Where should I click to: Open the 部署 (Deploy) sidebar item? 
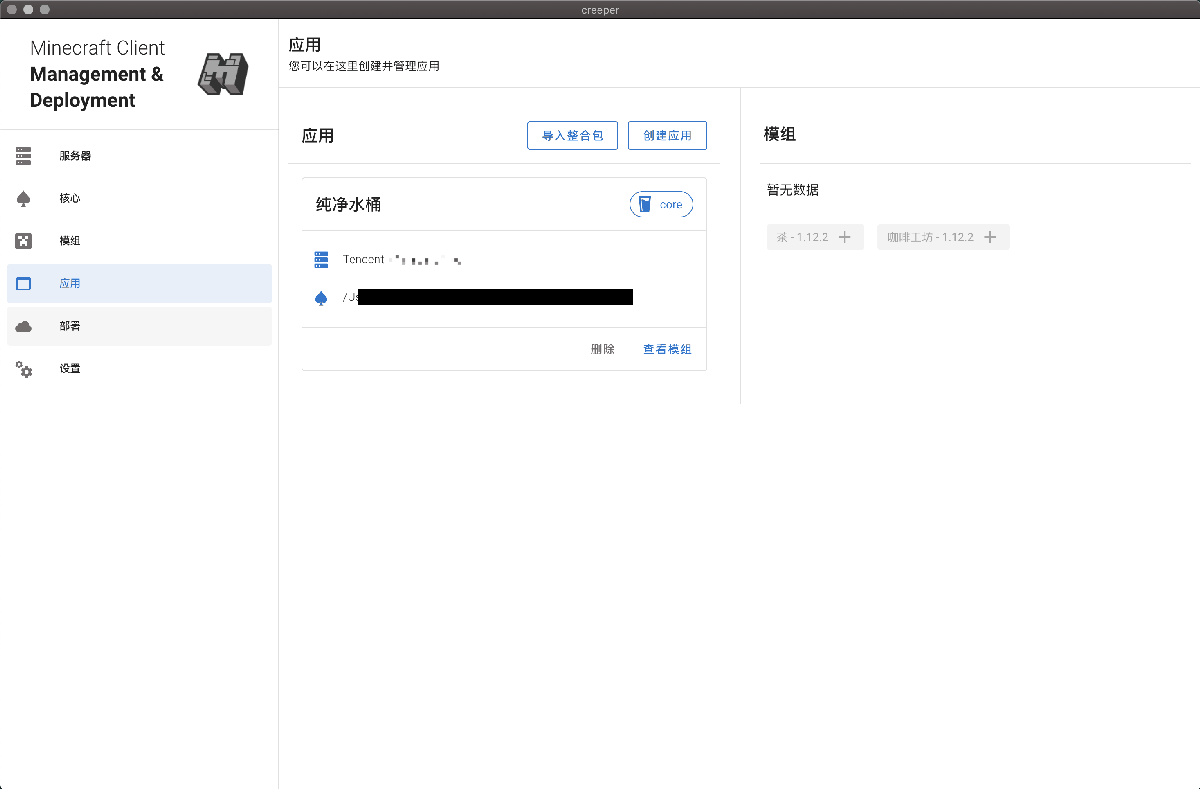tap(139, 326)
